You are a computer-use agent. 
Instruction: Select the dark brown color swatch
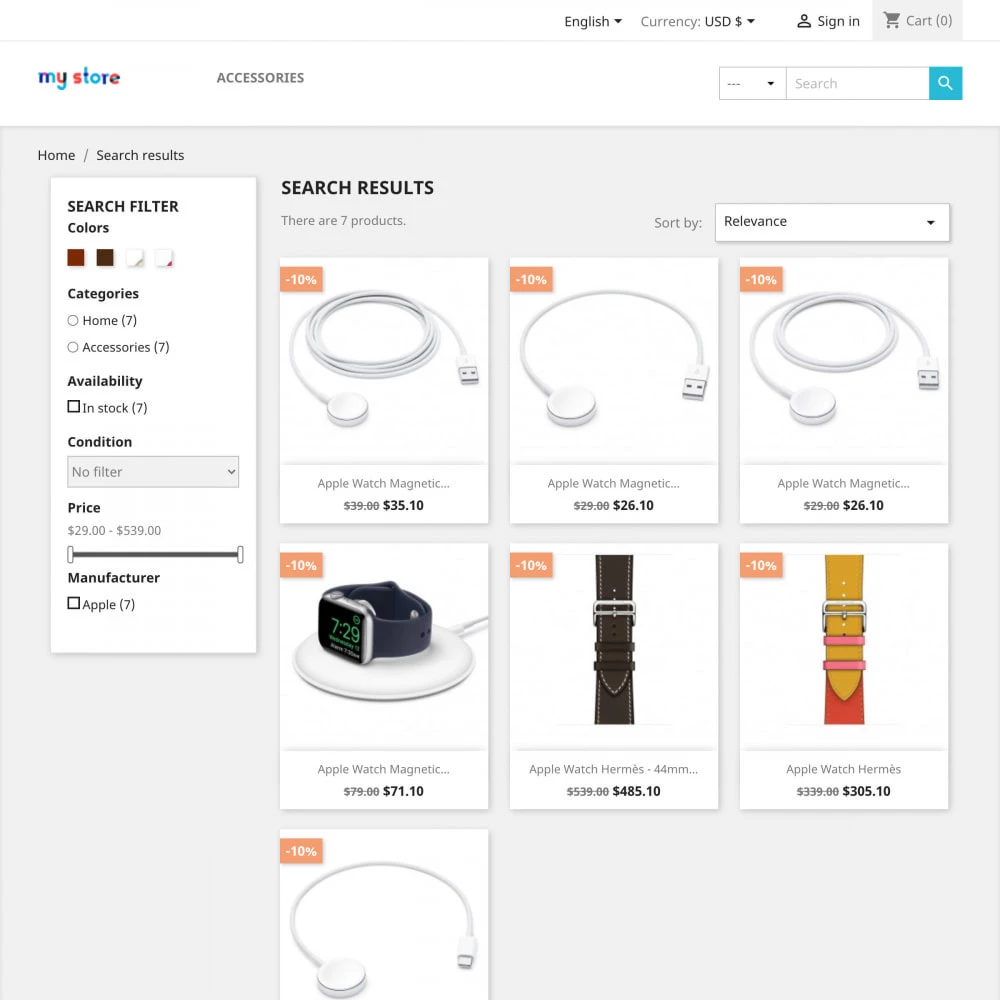coord(105,258)
